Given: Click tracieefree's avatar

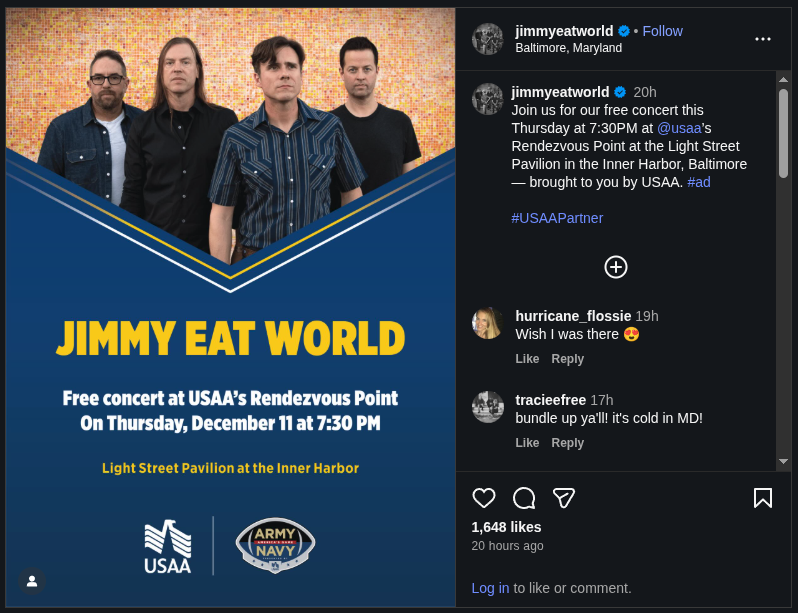Looking at the screenshot, I should [x=488, y=407].
